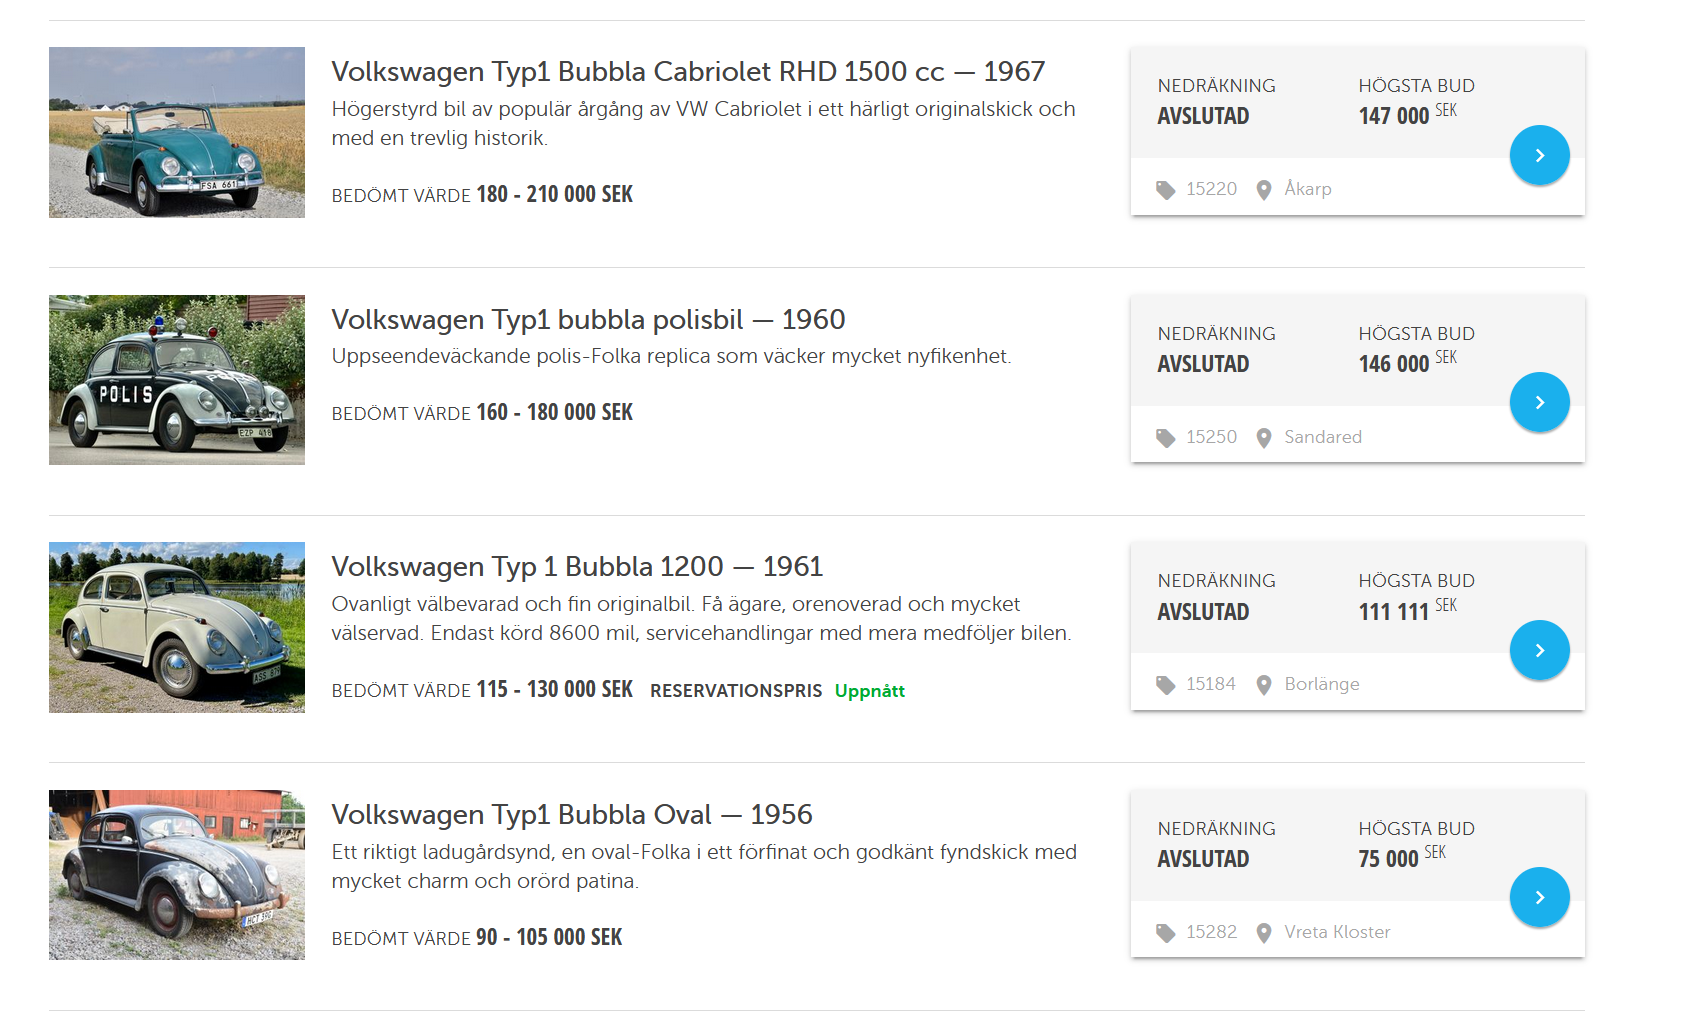Click Volkswagen Typ1 bubbla polisbil title
1697x1013 pixels.
coord(588,320)
